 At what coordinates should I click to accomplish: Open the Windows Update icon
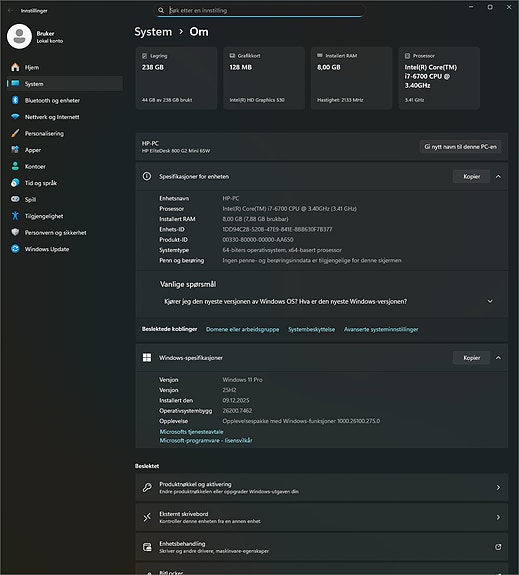tap(15, 249)
